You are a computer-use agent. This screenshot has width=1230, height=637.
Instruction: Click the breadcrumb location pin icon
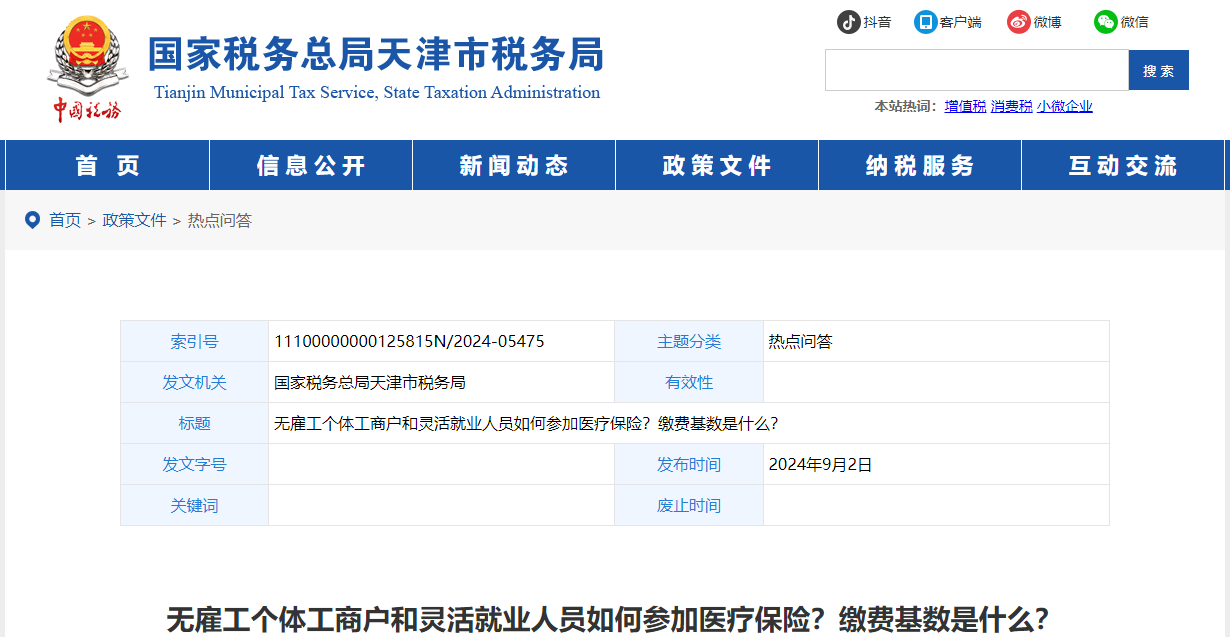(x=32, y=219)
